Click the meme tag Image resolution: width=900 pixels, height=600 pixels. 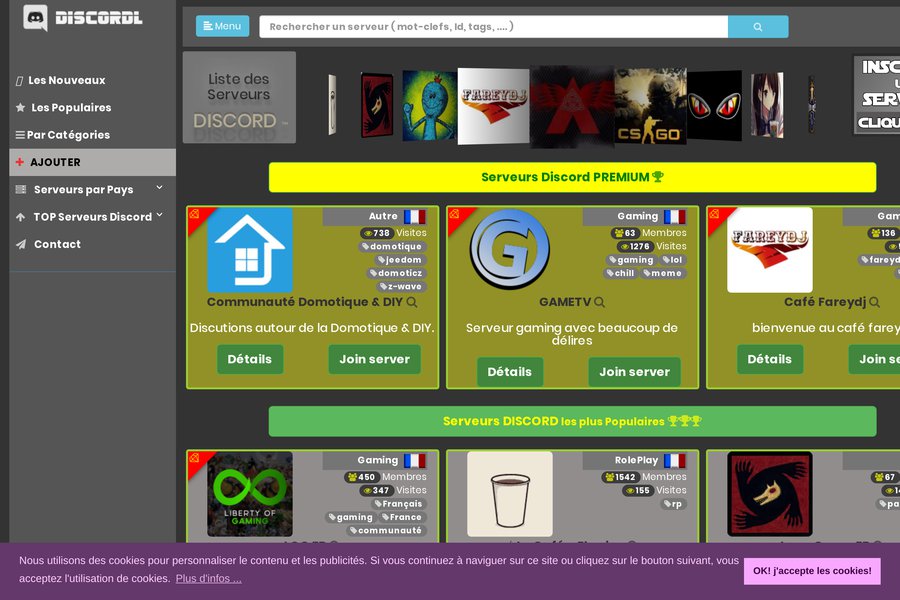click(x=664, y=273)
